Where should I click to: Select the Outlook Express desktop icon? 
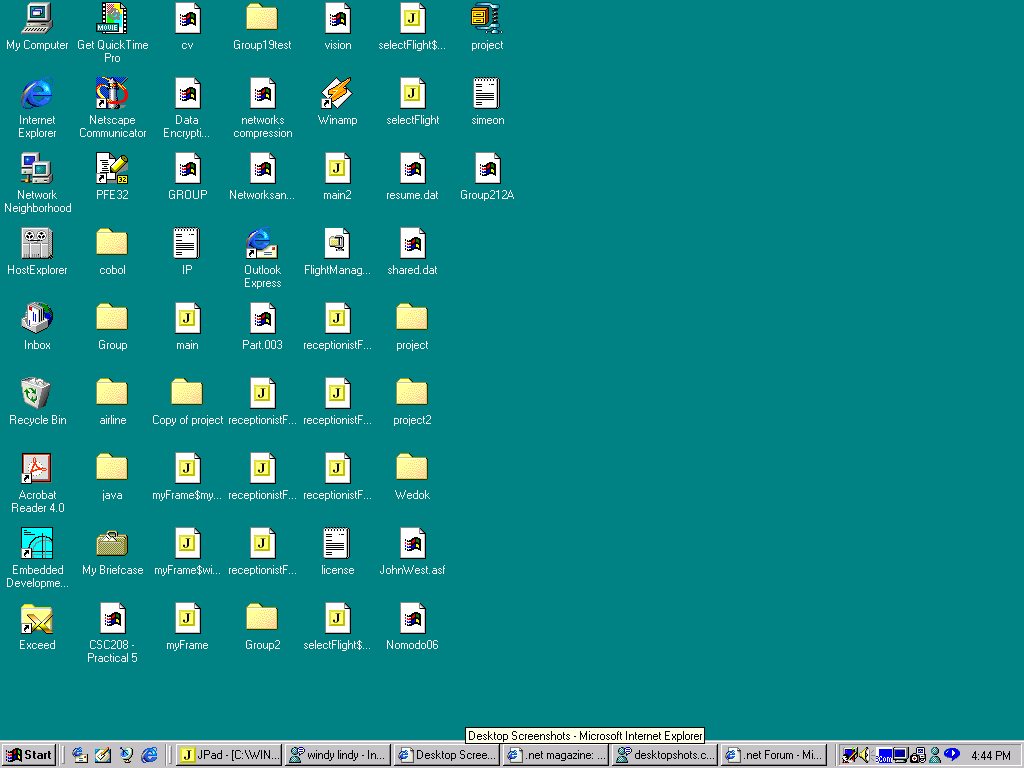pos(262,243)
